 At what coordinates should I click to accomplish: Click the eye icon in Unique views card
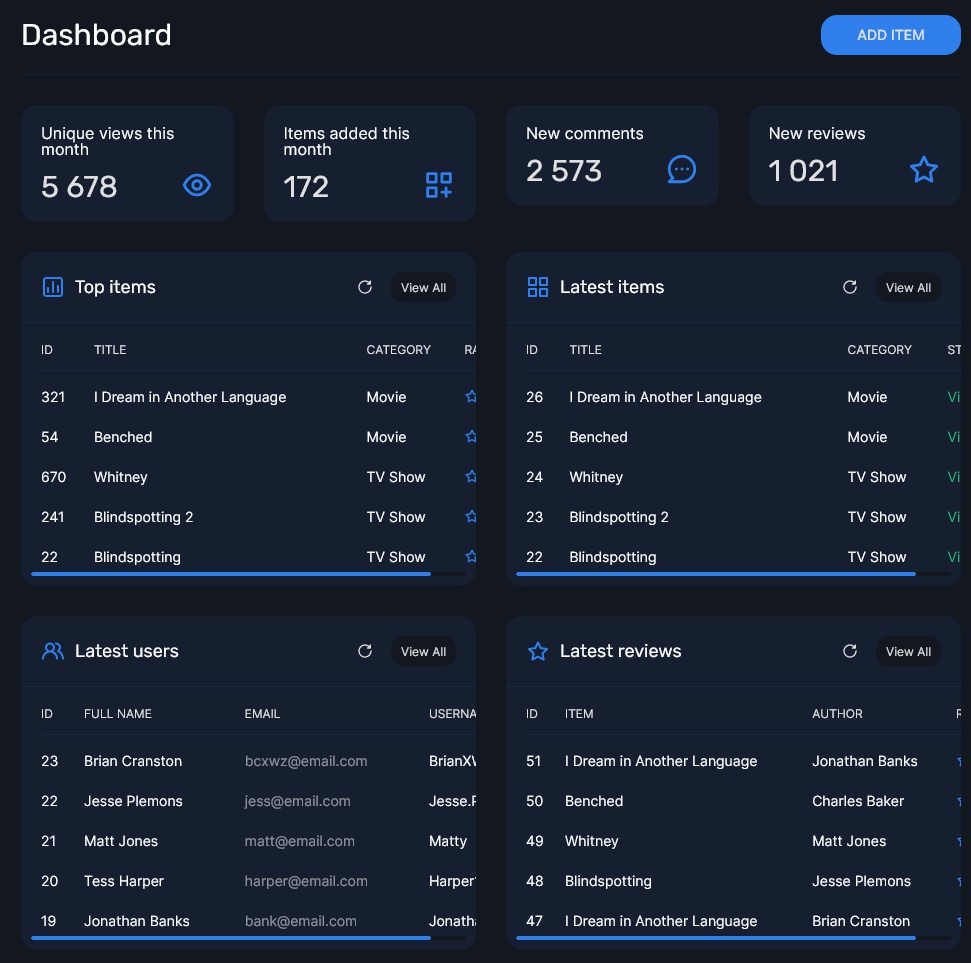[197, 185]
